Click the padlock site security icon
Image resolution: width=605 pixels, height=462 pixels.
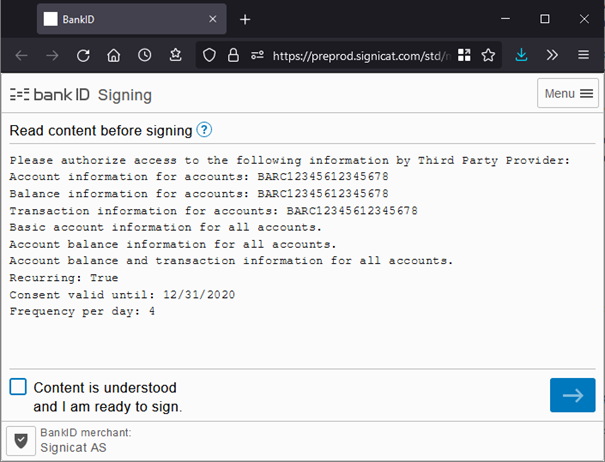point(232,56)
